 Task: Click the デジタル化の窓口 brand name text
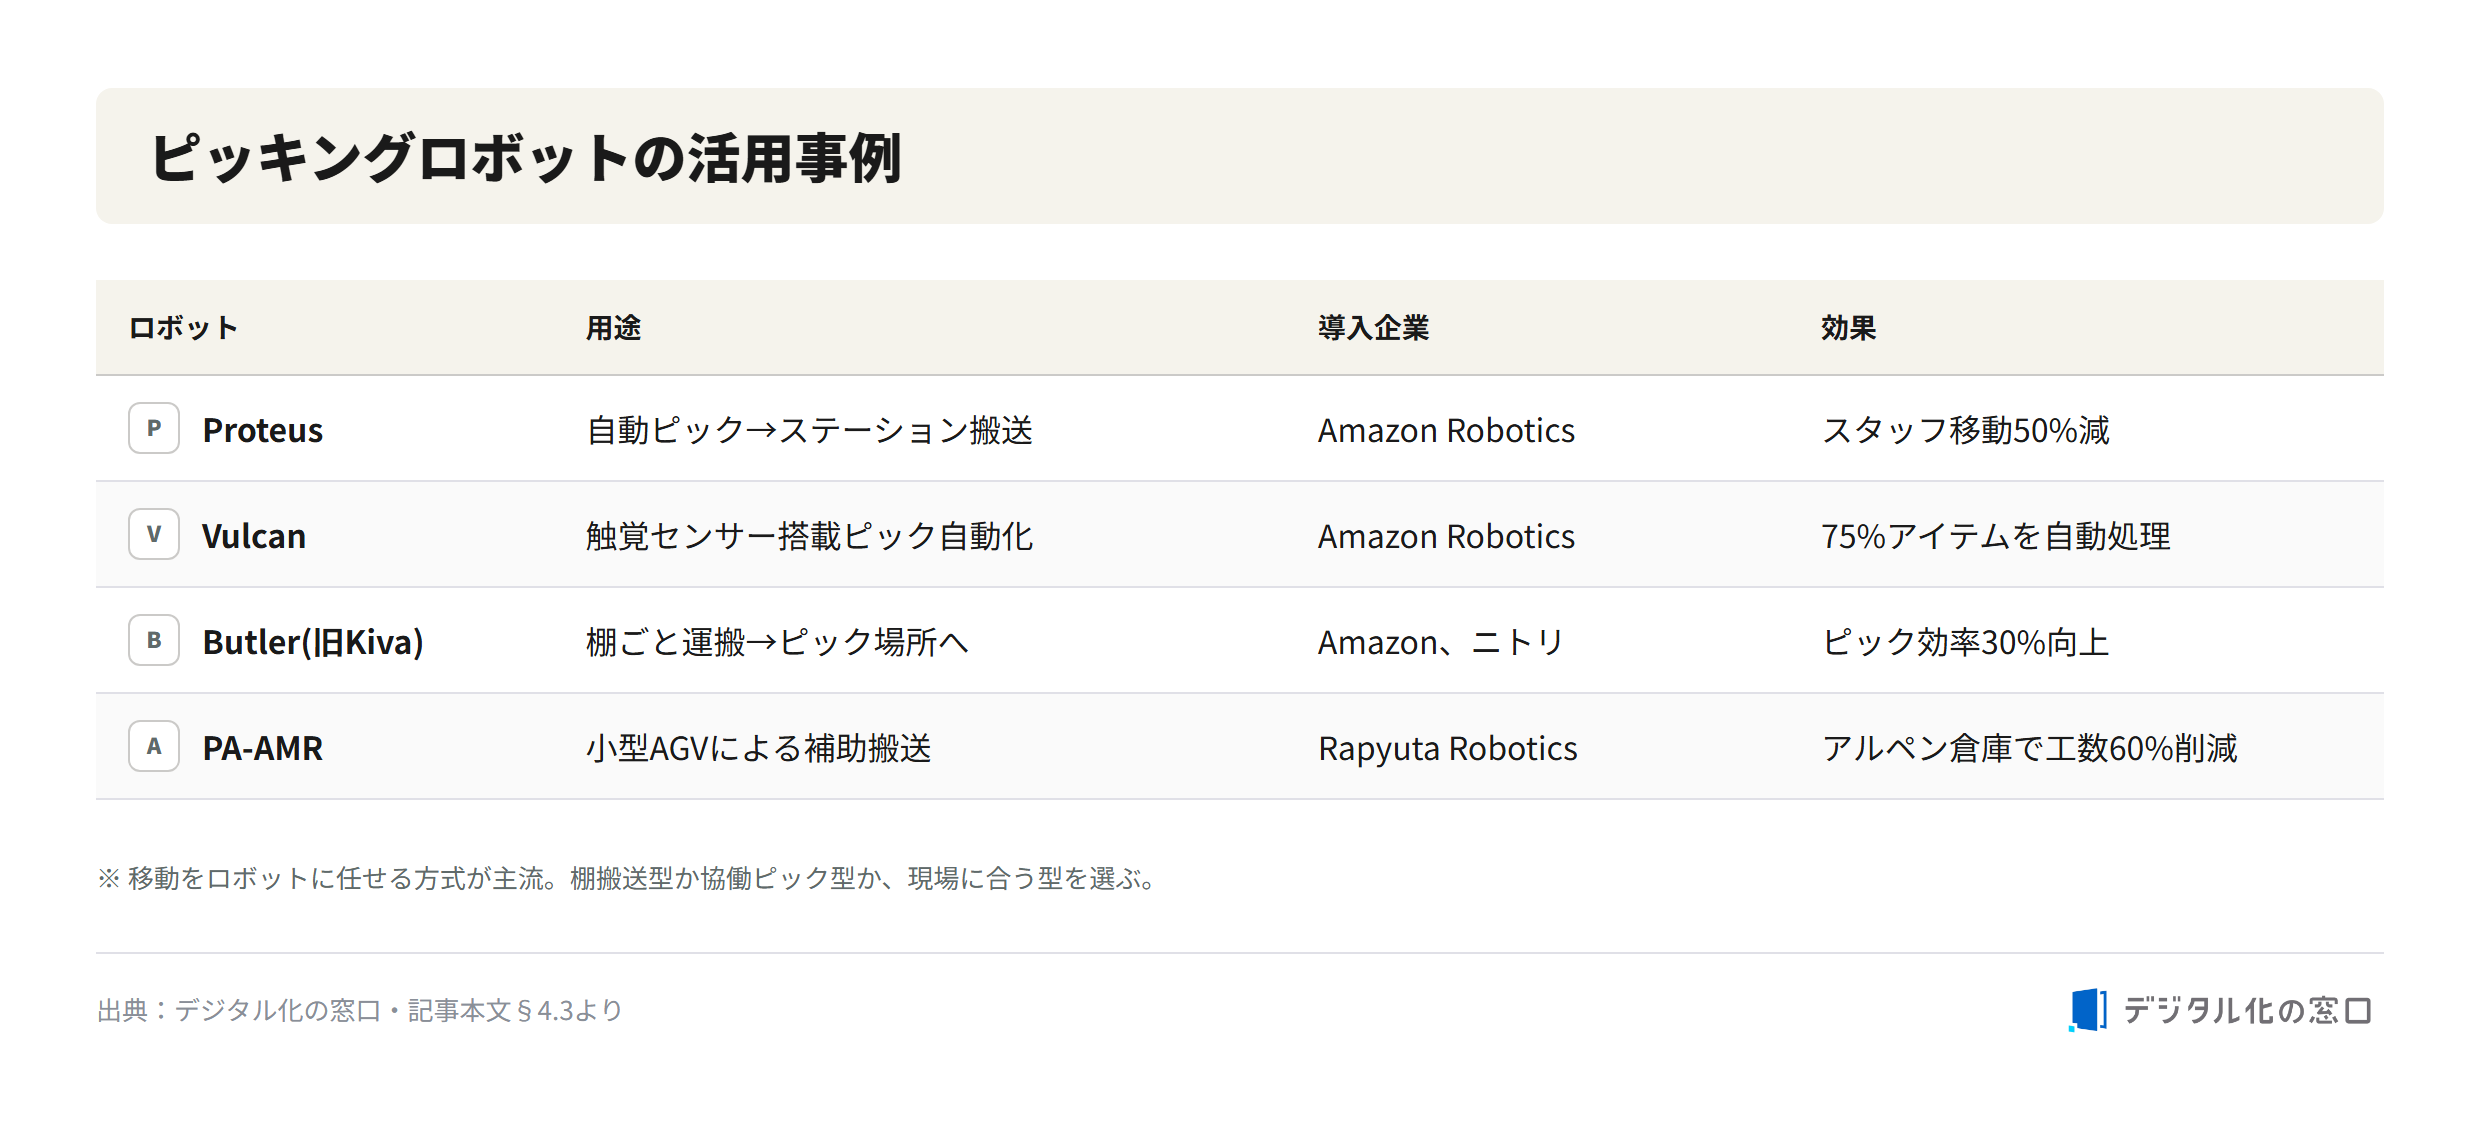[x=2247, y=1010]
